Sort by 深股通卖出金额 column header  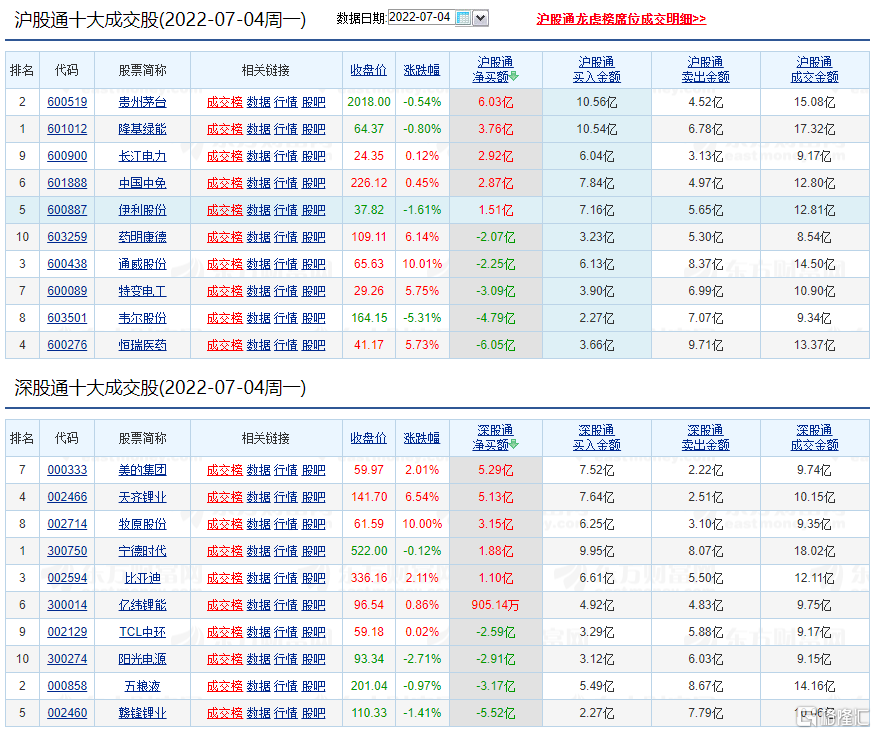[706, 438]
